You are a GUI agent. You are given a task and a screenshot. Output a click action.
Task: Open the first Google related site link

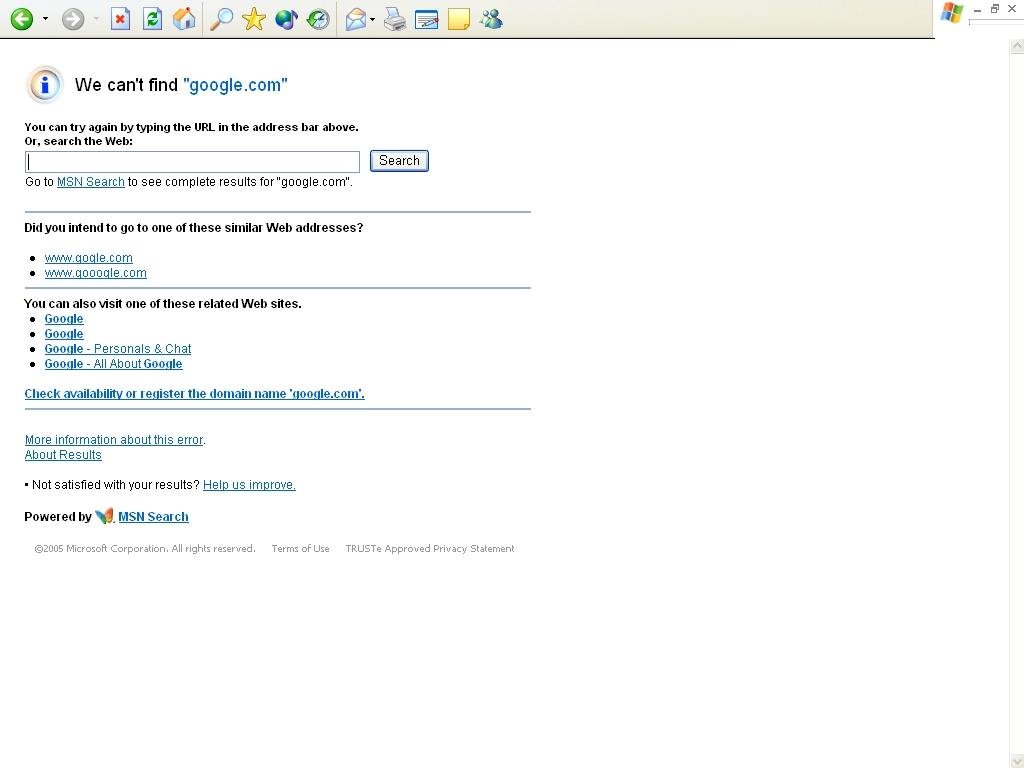tap(64, 319)
